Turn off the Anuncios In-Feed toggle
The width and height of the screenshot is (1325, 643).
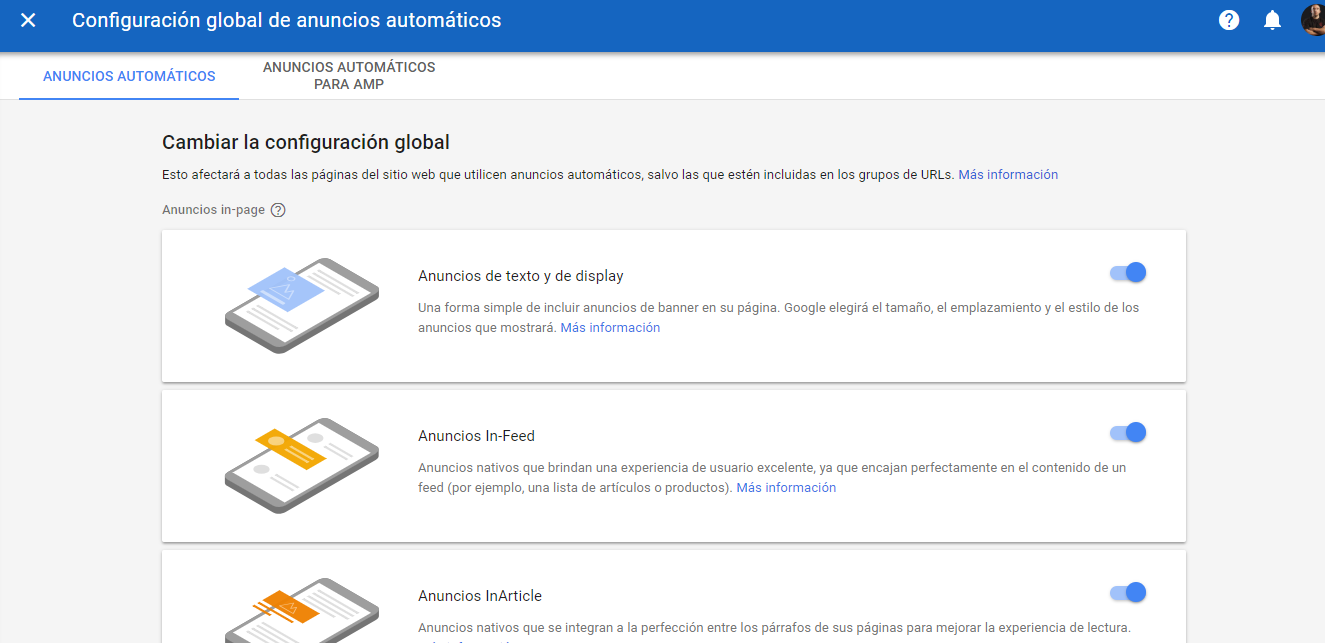tap(1127, 433)
